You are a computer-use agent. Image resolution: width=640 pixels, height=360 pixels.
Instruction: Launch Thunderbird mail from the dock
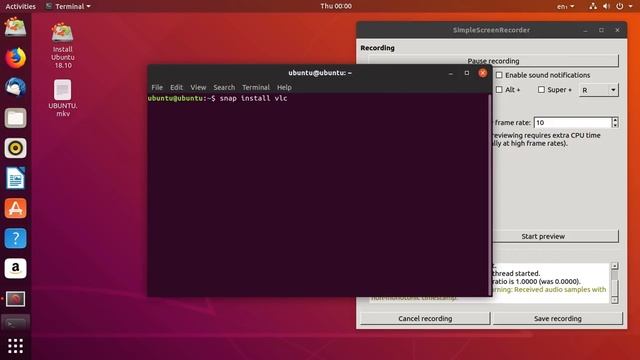click(x=16, y=87)
